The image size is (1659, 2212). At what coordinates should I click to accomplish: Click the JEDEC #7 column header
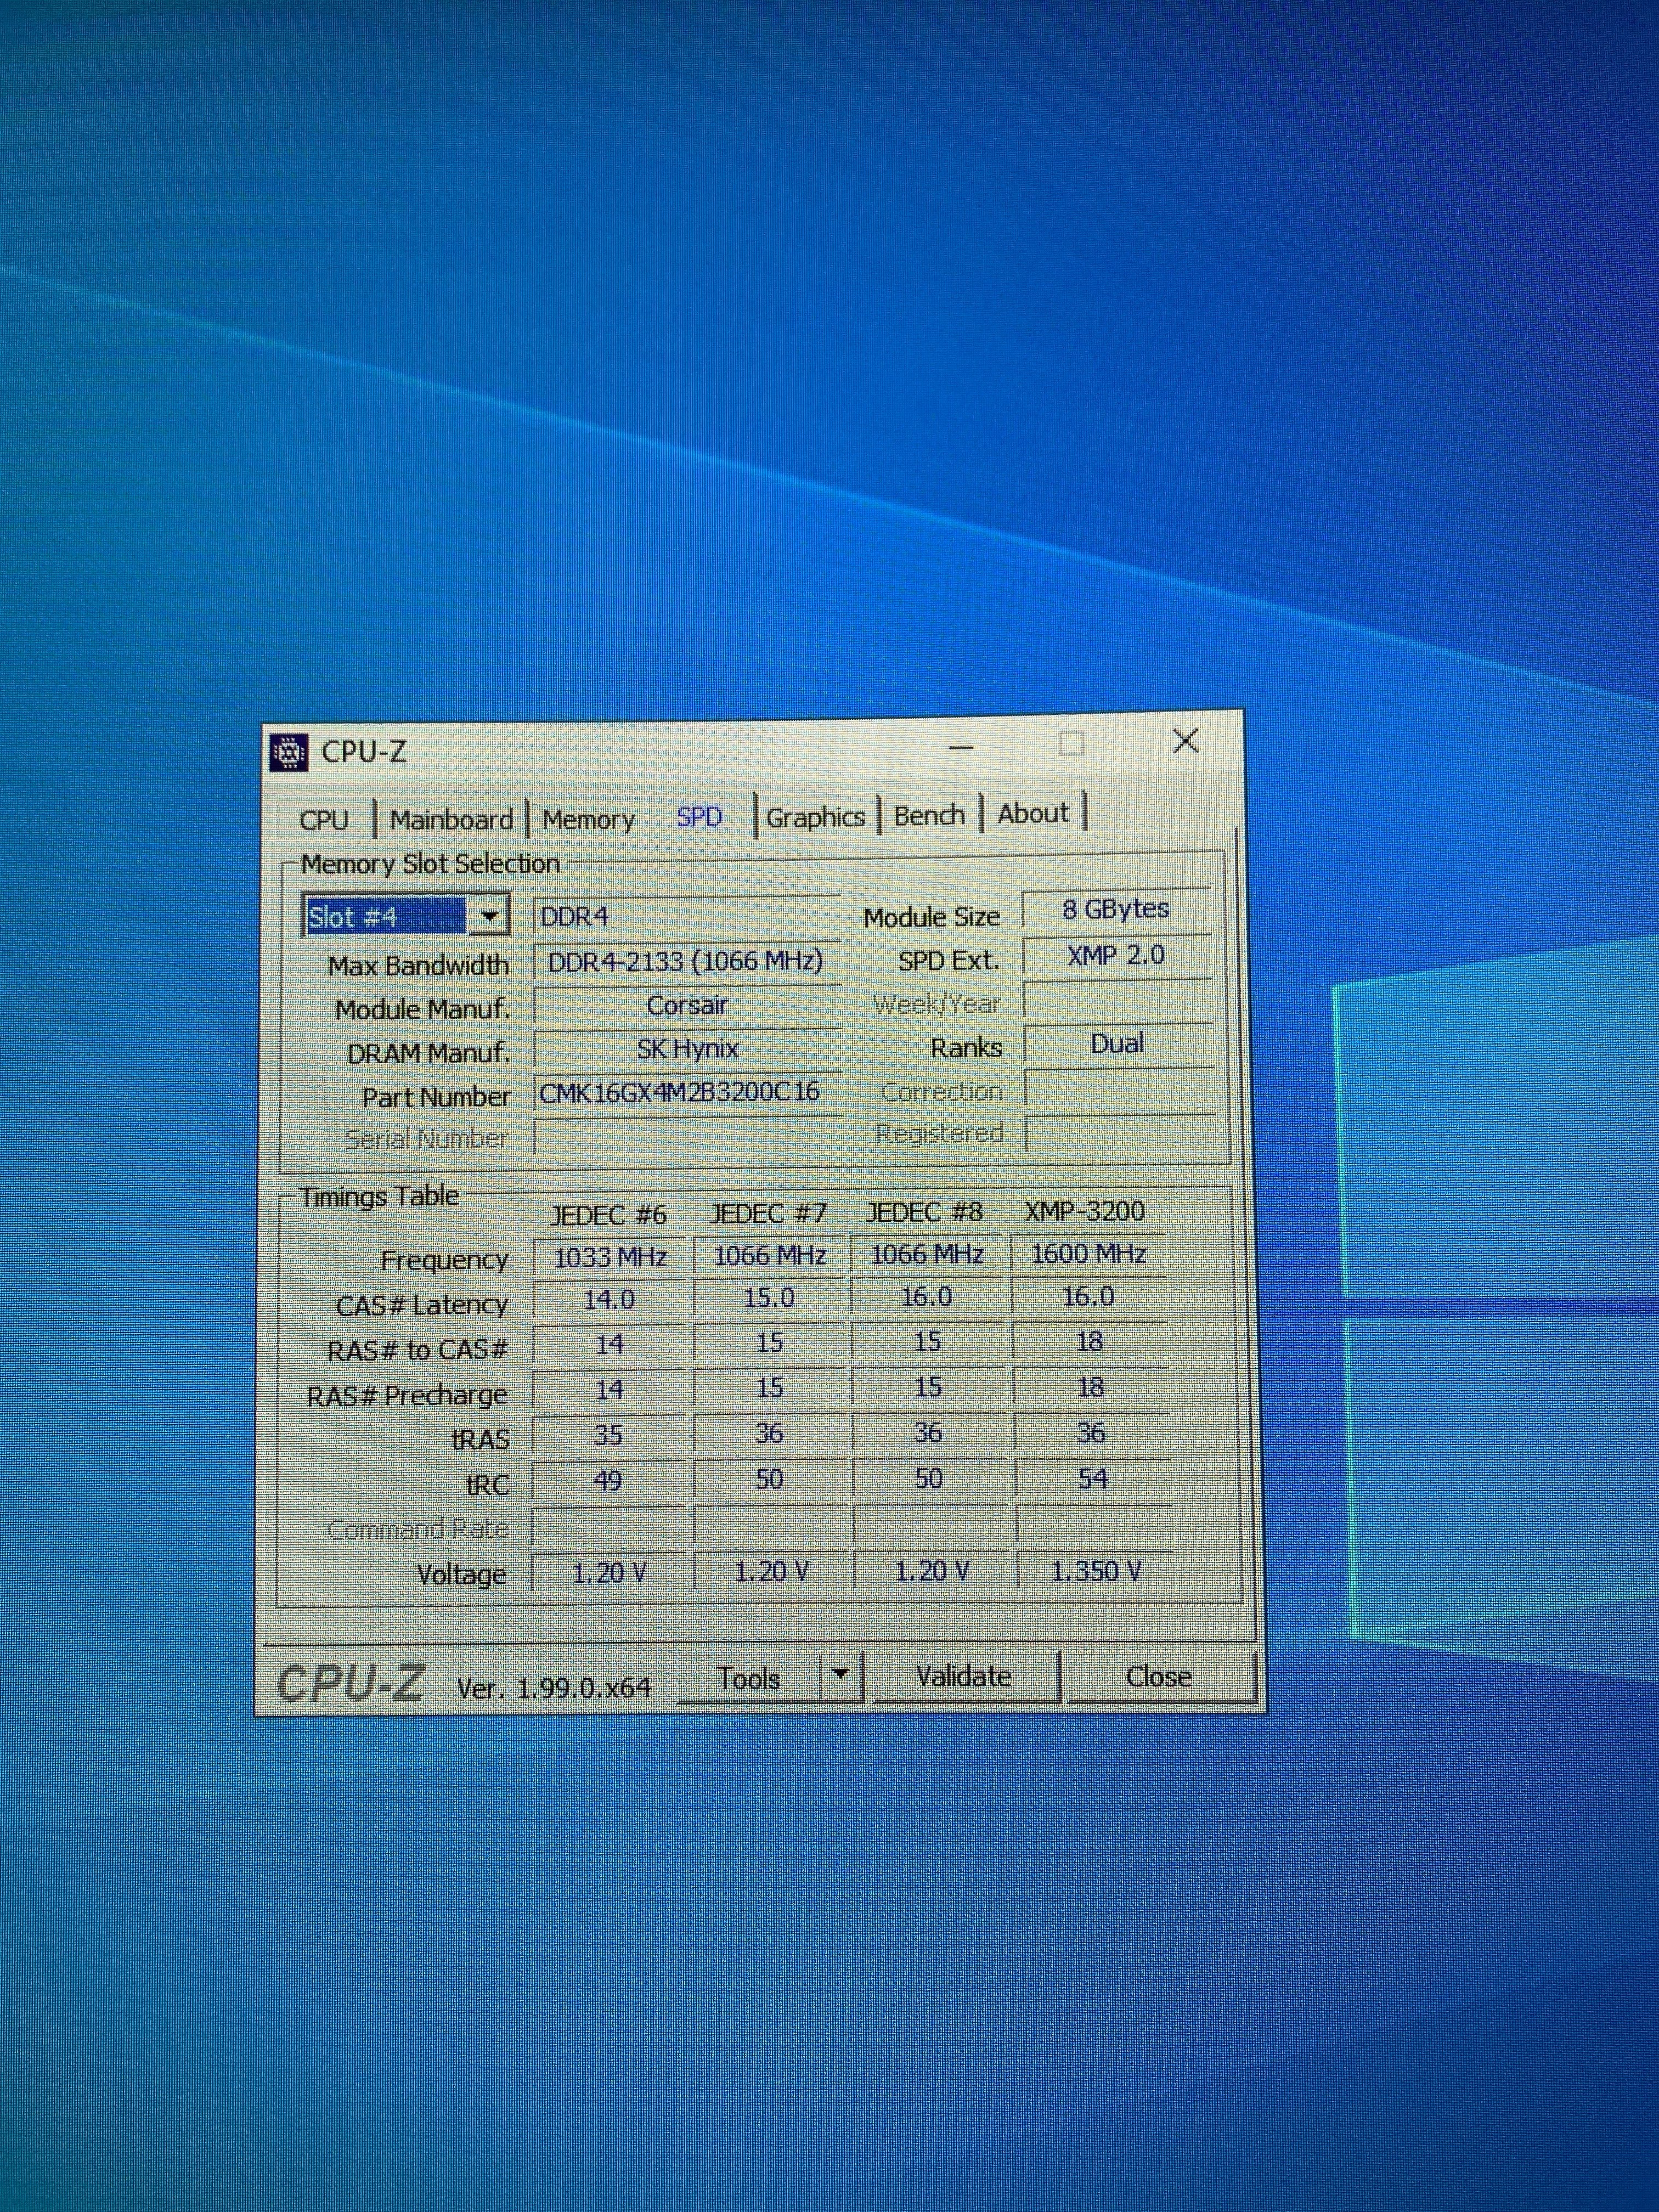point(768,1213)
